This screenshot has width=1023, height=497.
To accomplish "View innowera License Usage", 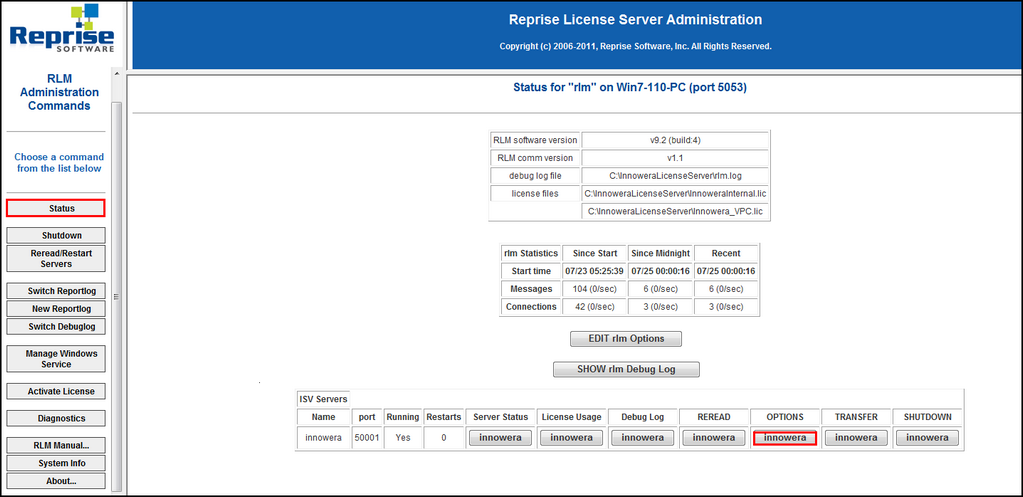I will tap(571, 438).
